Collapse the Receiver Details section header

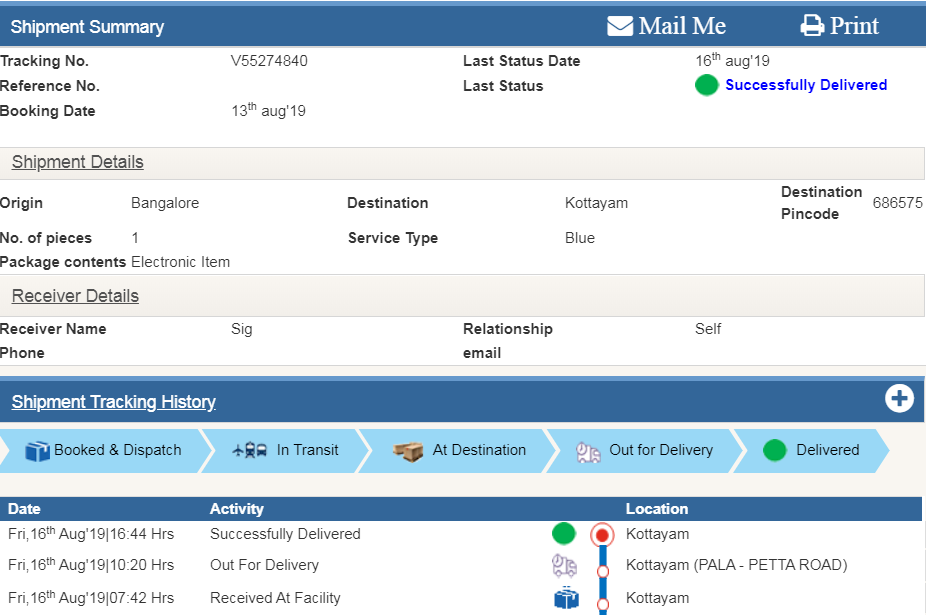[x=76, y=296]
